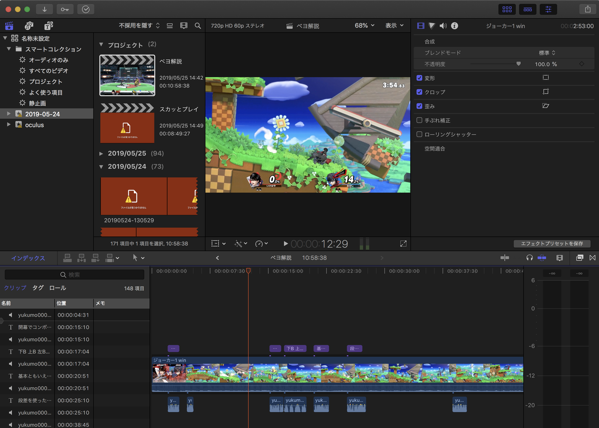
Task: Click the 歪み distort on-screen control icon
Action: point(546,106)
